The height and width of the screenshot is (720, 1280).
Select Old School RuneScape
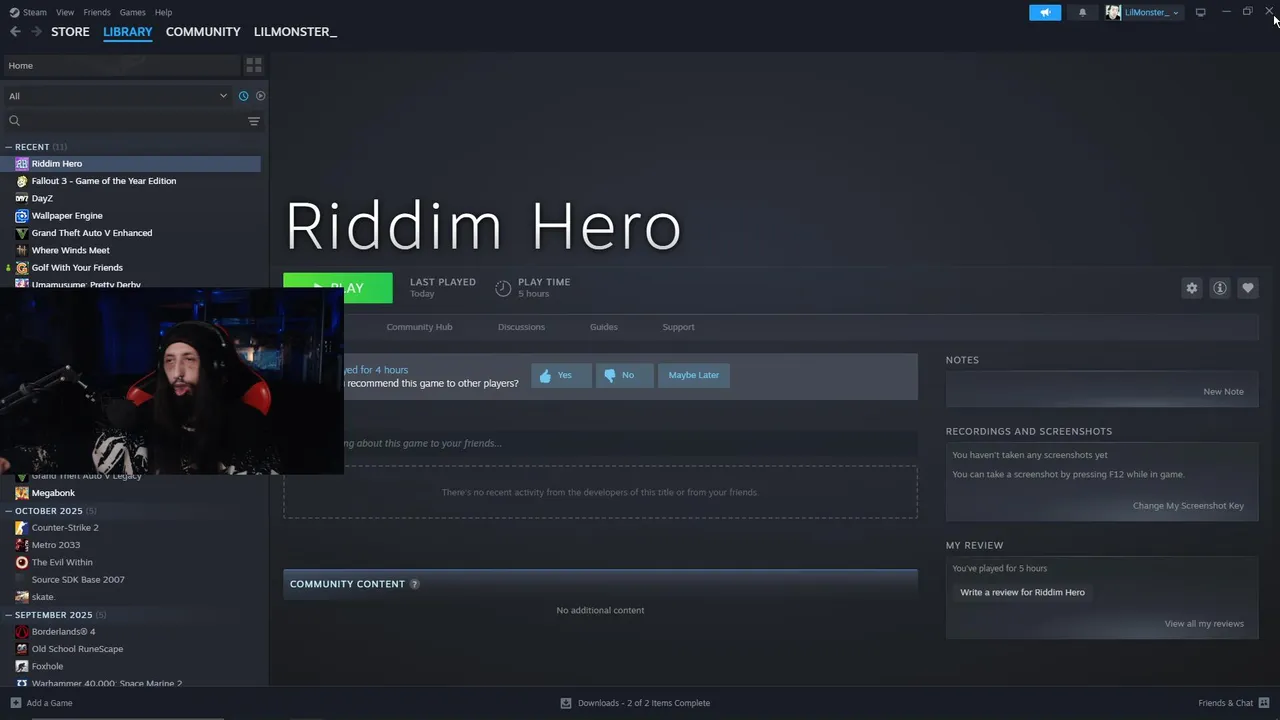77,649
